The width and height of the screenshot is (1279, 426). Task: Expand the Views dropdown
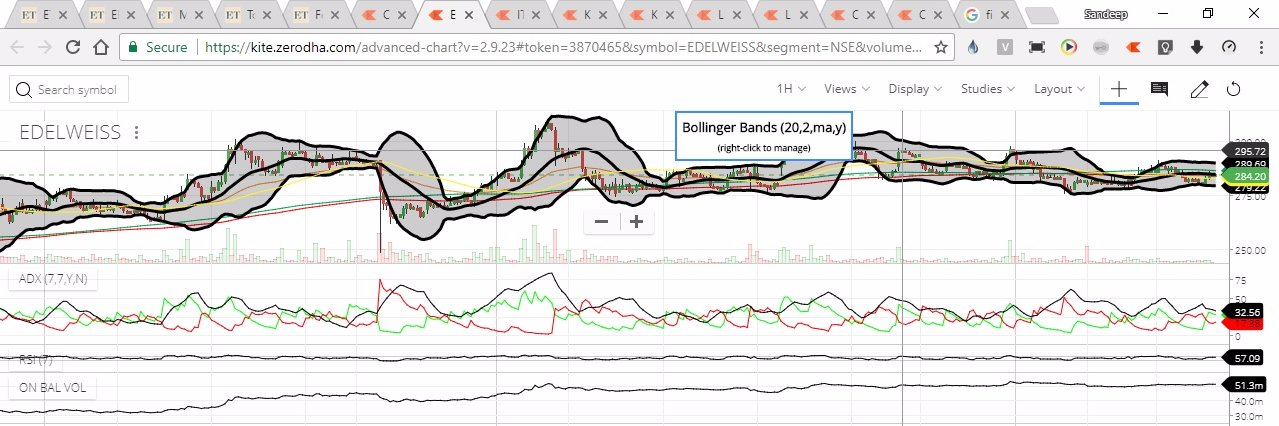846,89
